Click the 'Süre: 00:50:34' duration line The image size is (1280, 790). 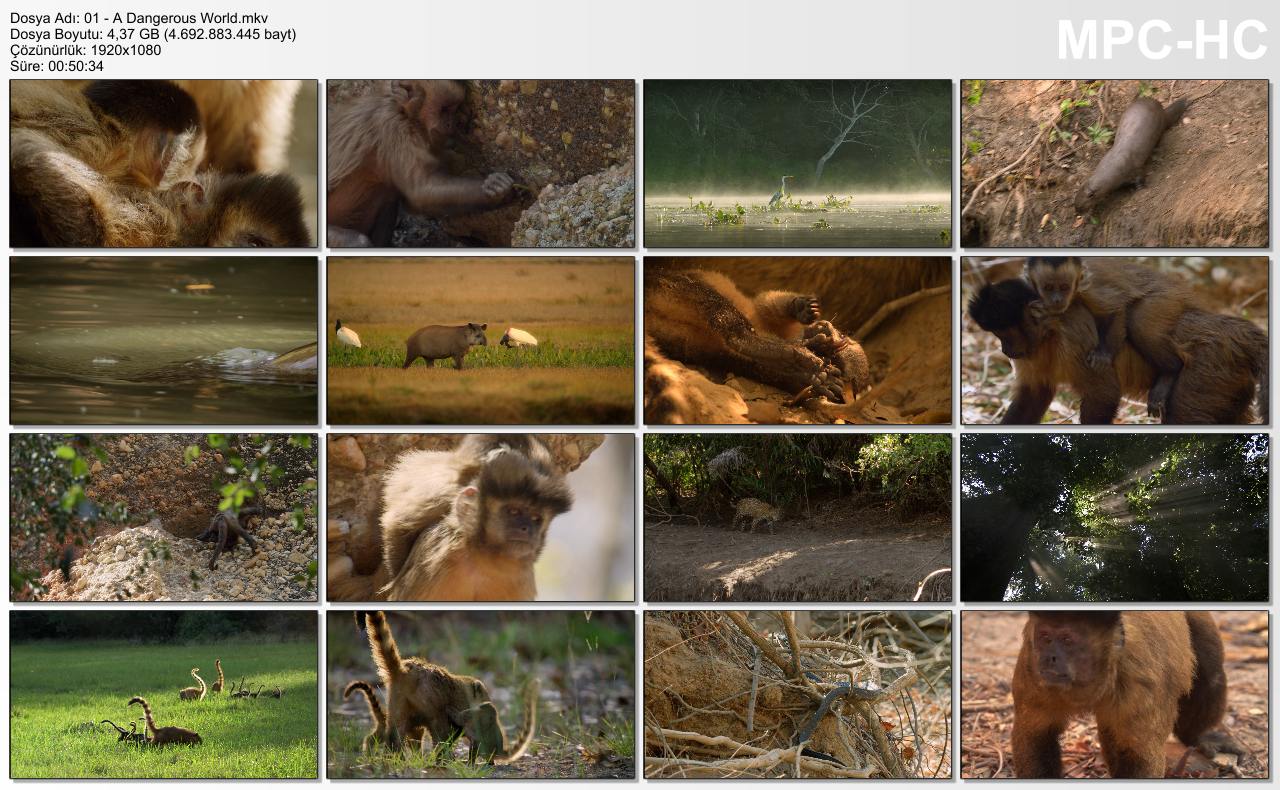click(x=57, y=66)
